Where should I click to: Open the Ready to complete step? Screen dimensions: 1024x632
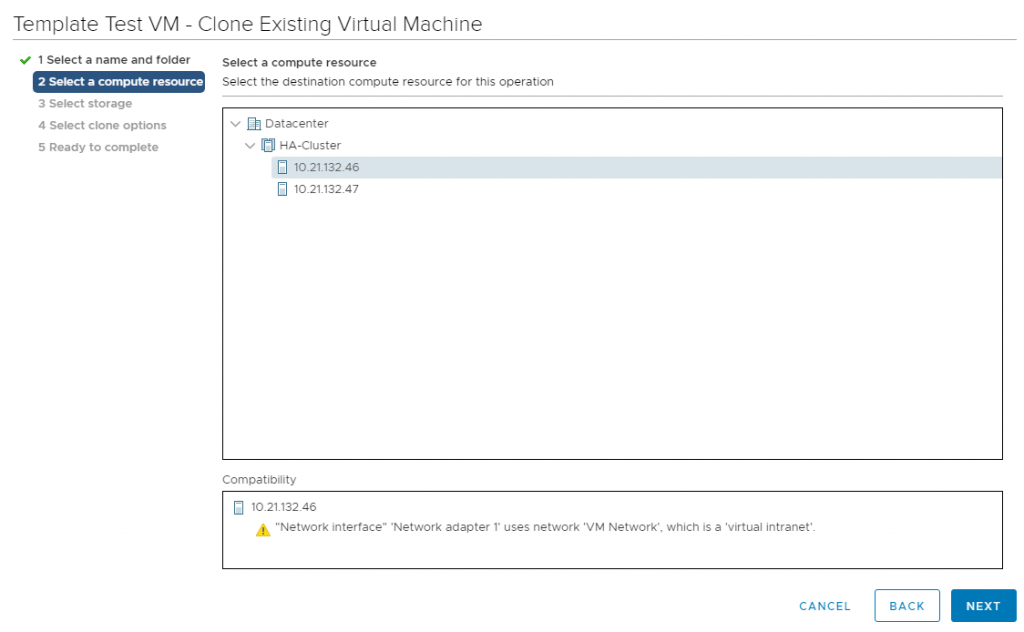(x=97, y=147)
